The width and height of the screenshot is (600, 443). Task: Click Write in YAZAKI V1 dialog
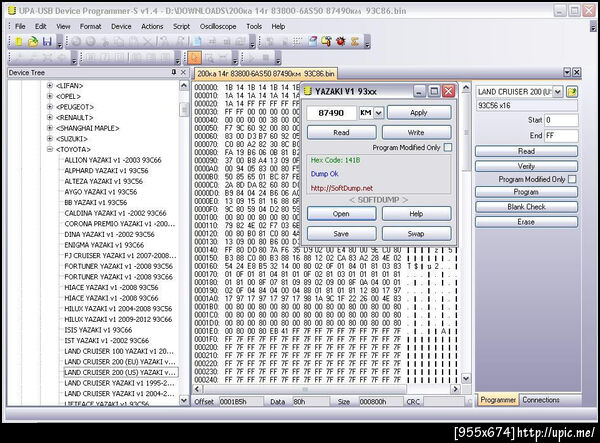tap(416, 132)
